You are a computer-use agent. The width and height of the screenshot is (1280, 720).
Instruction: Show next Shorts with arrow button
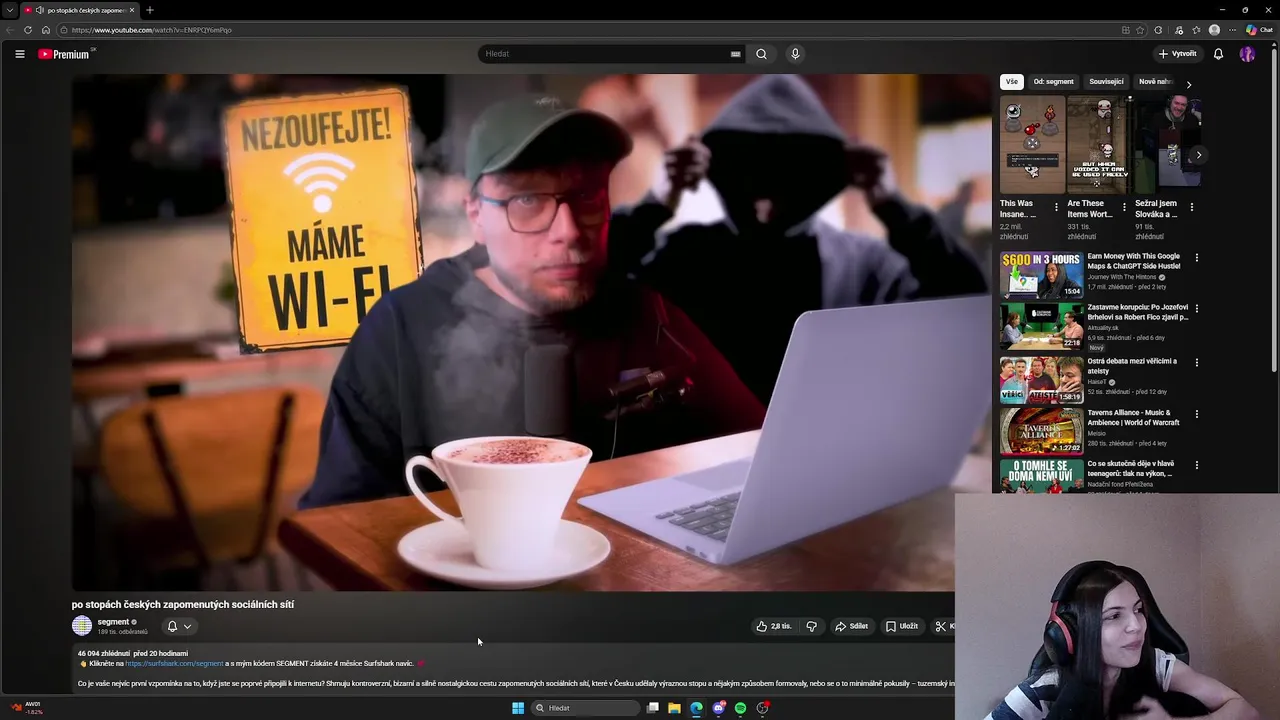click(x=1199, y=155)
